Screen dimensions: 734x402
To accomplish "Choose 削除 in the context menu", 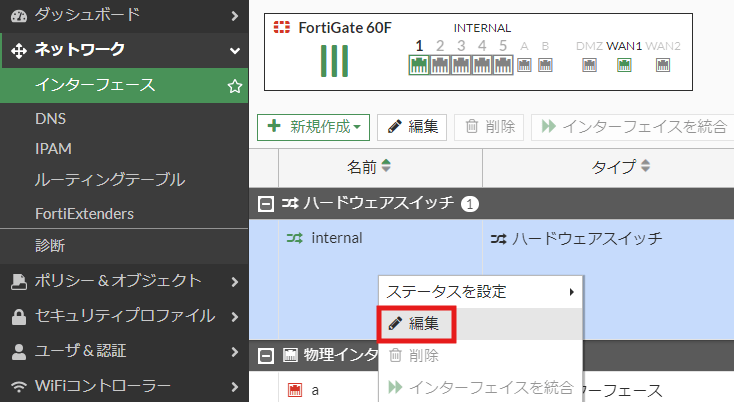I will click(480, 356).
